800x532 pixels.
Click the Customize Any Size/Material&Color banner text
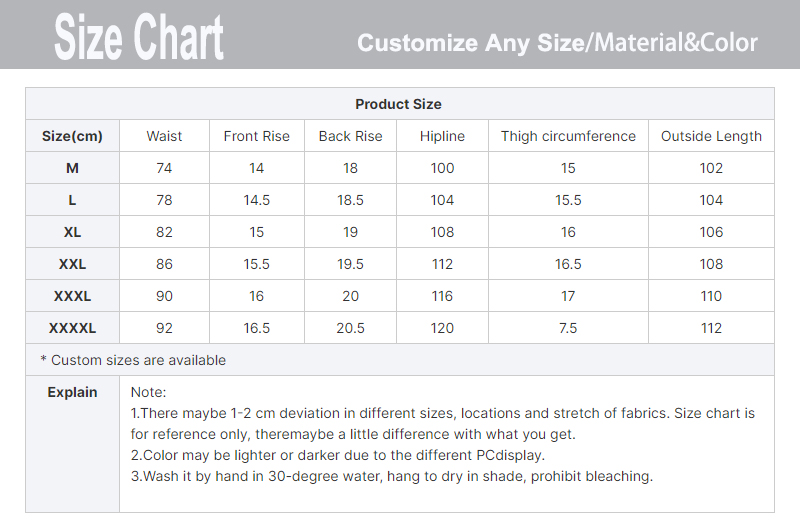click(557, 43)
